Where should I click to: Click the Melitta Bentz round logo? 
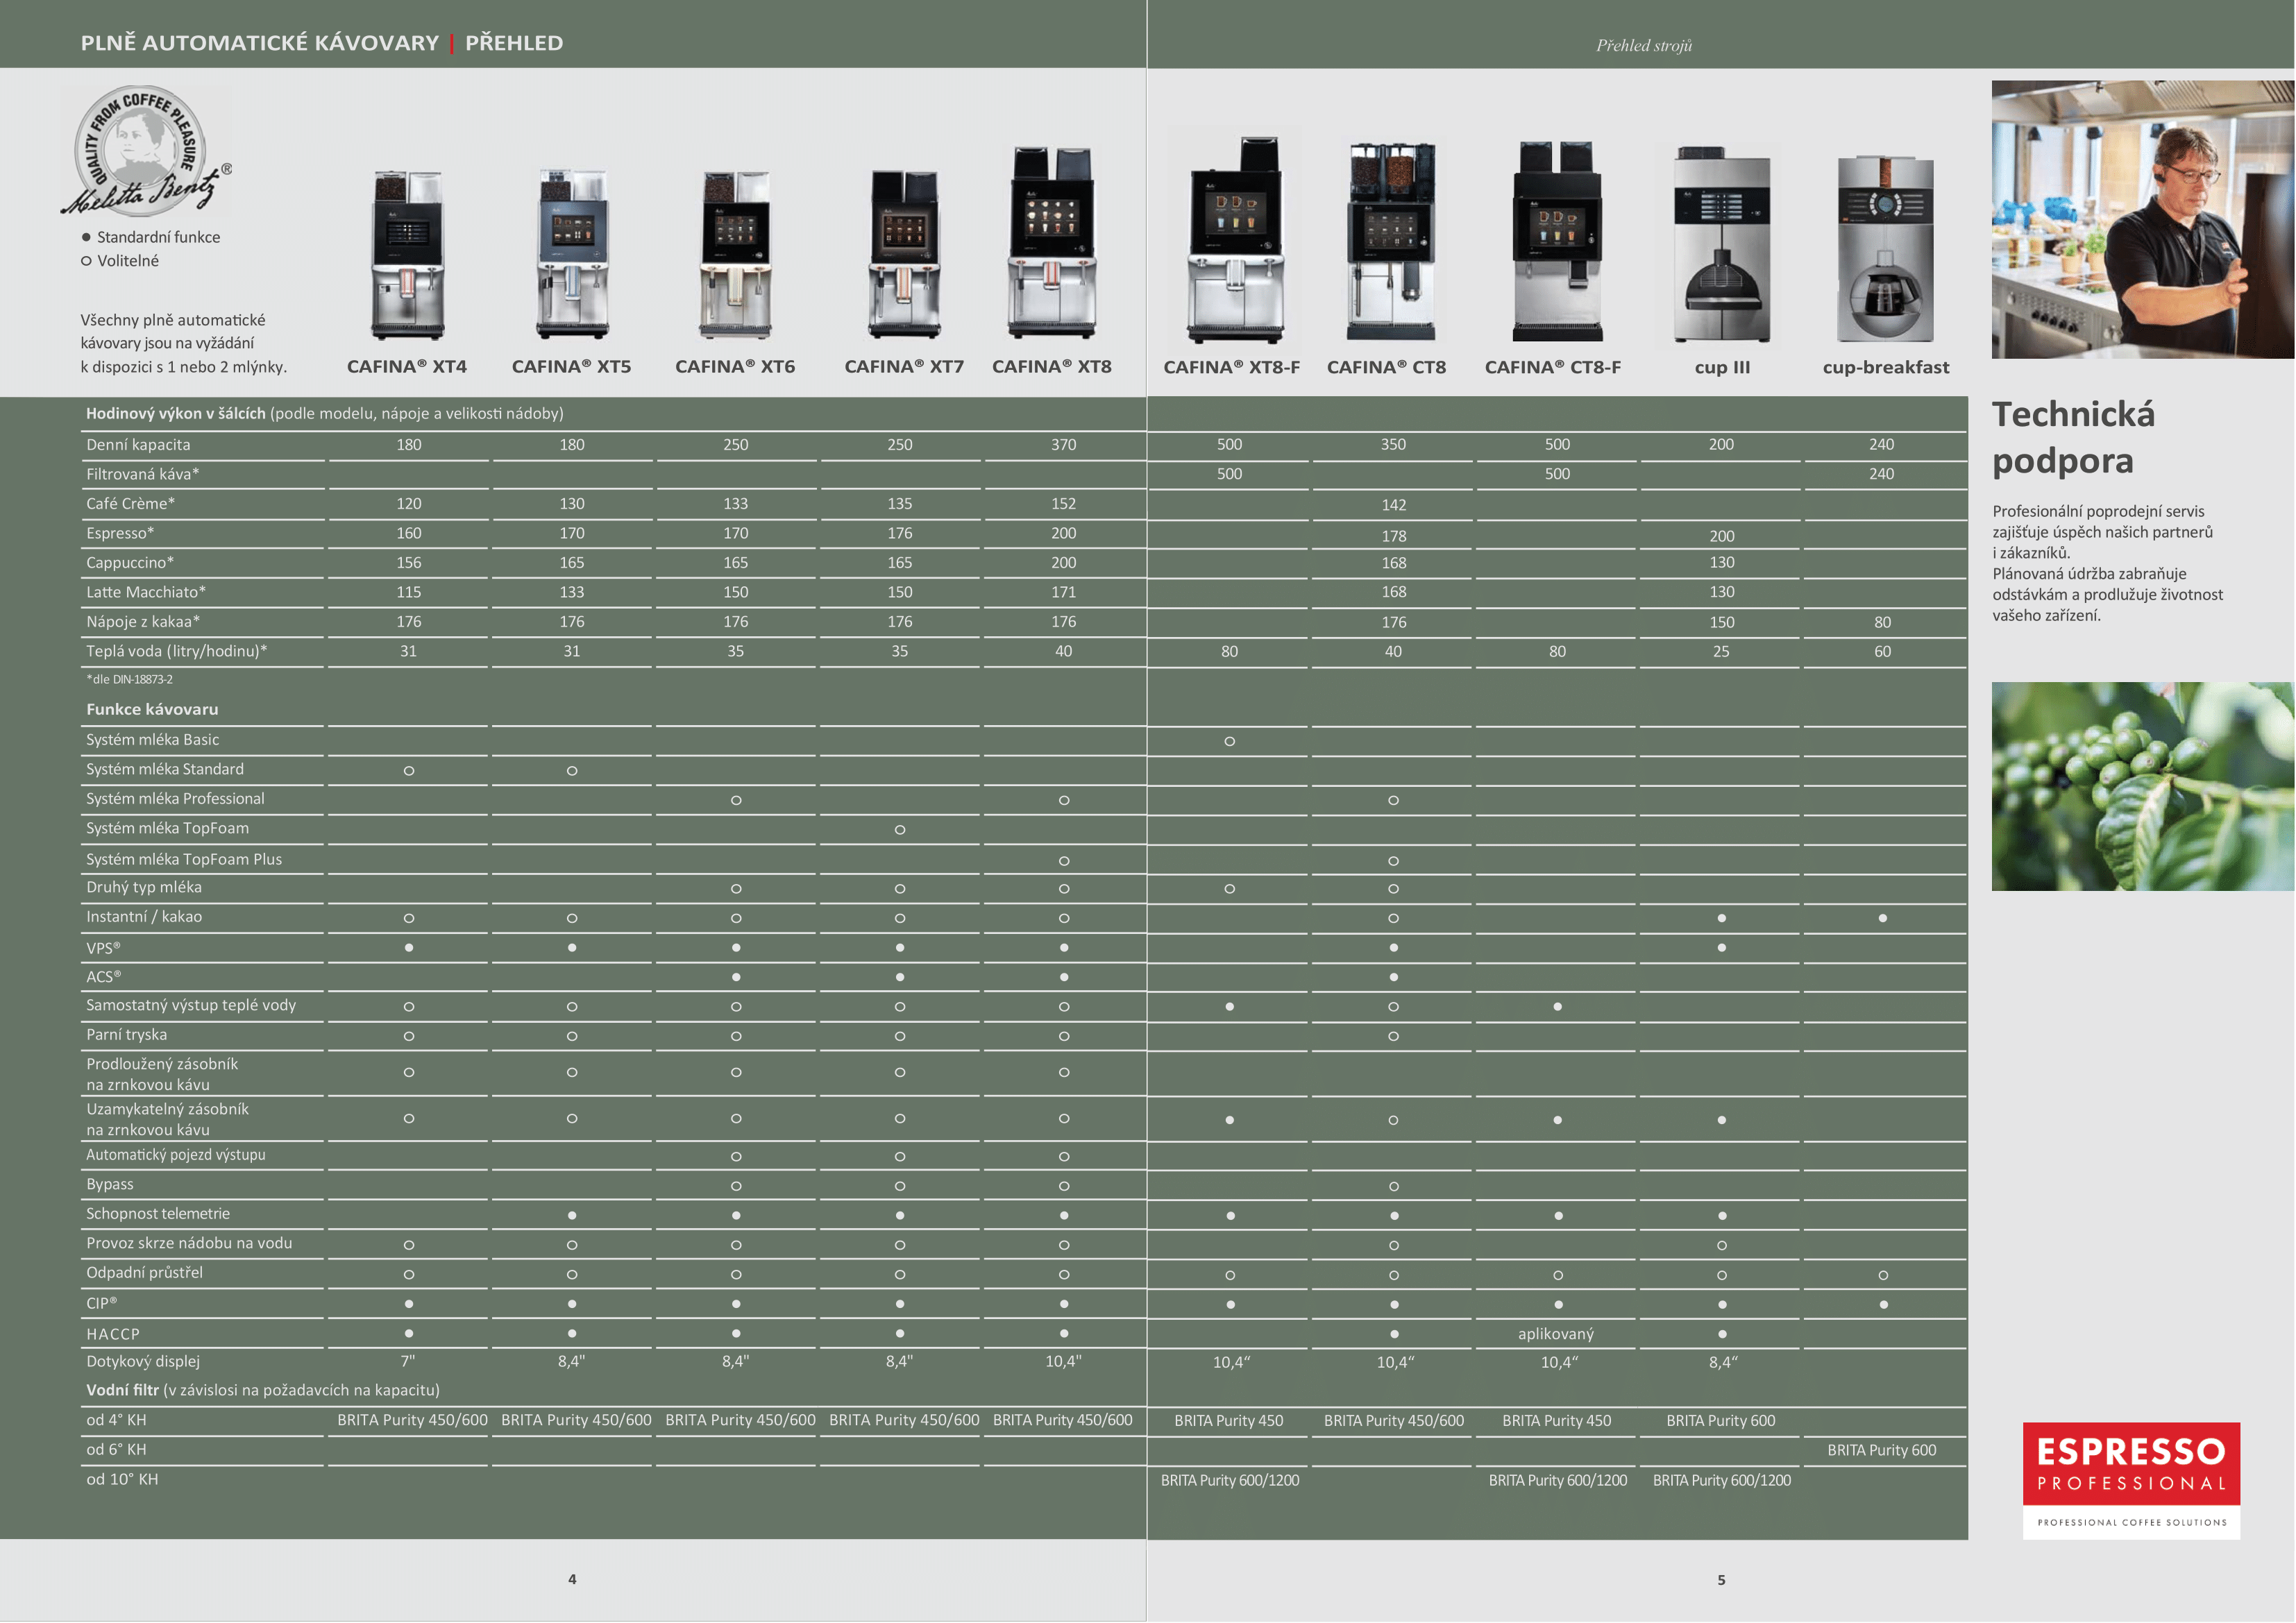[147, 151]
